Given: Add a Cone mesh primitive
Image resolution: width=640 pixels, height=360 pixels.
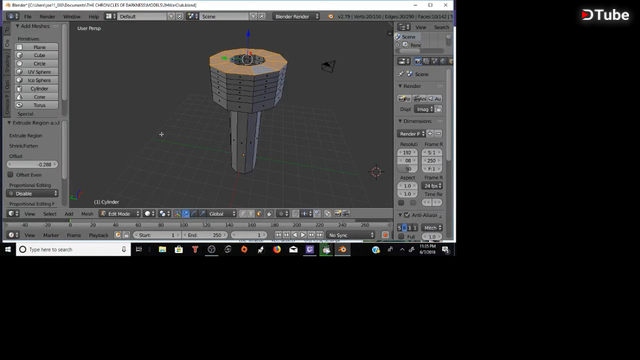Looking at the screenshot, I should pyautogui.click(x=36, y=97).
